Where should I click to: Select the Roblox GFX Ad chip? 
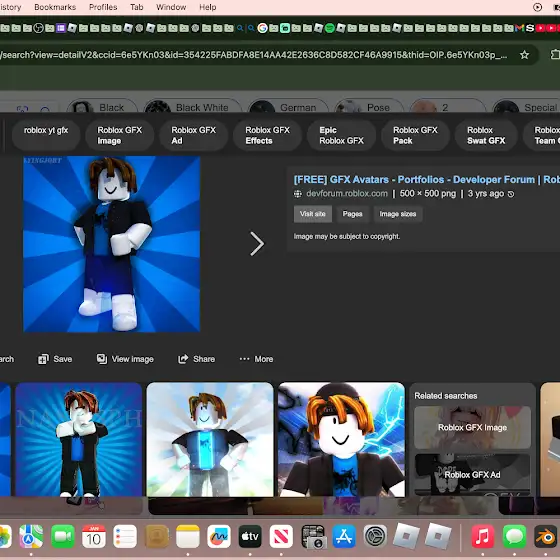click(194, 135)
